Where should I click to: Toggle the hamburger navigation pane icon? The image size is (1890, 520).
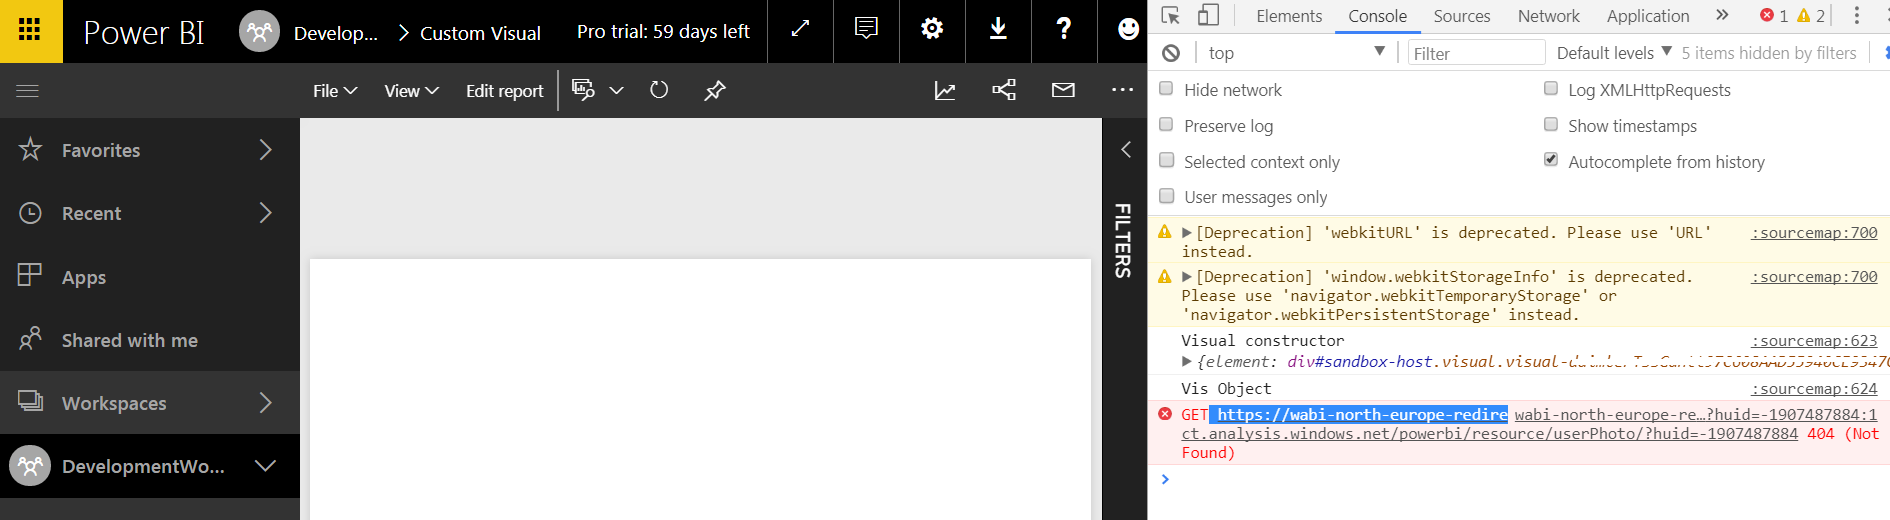point(28,91)
